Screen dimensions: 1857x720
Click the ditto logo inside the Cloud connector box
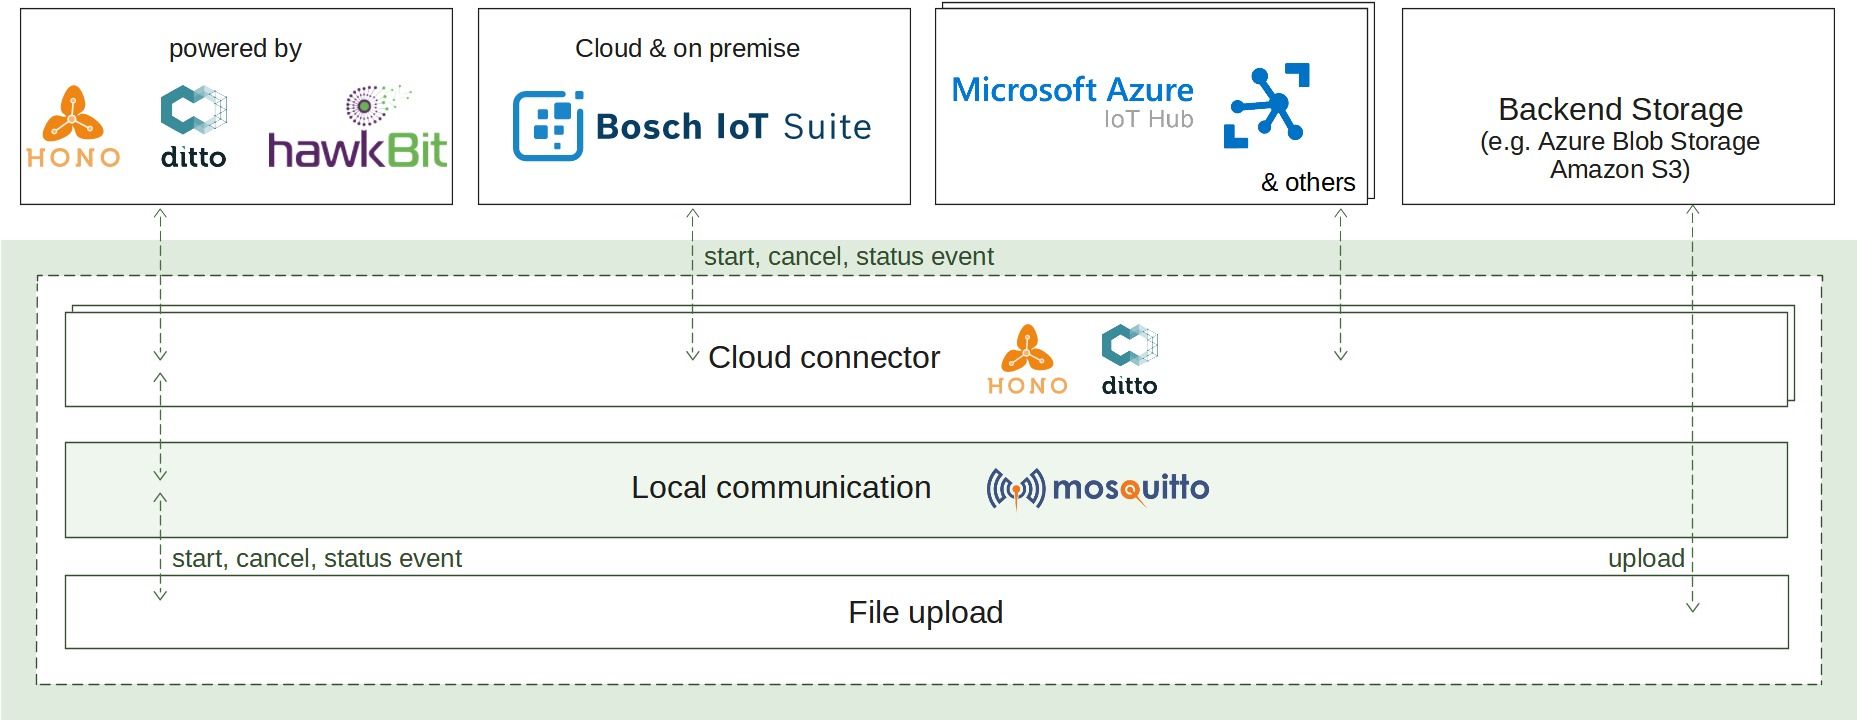[1130, 360]
